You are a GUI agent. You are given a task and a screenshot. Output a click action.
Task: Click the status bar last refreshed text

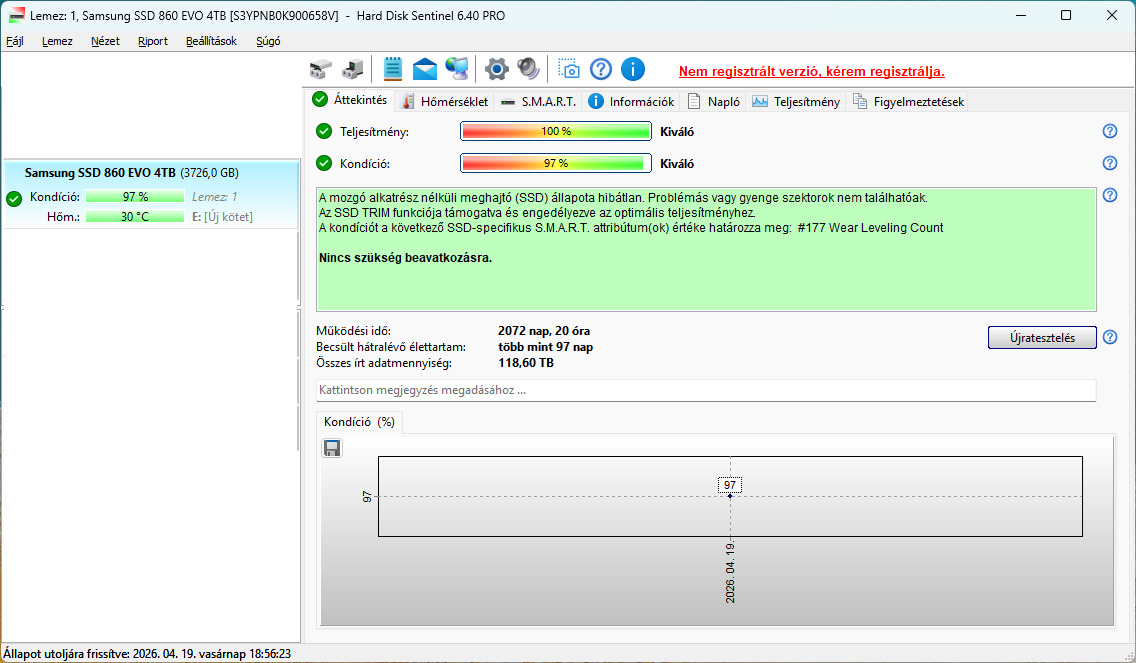click(147, 654)
